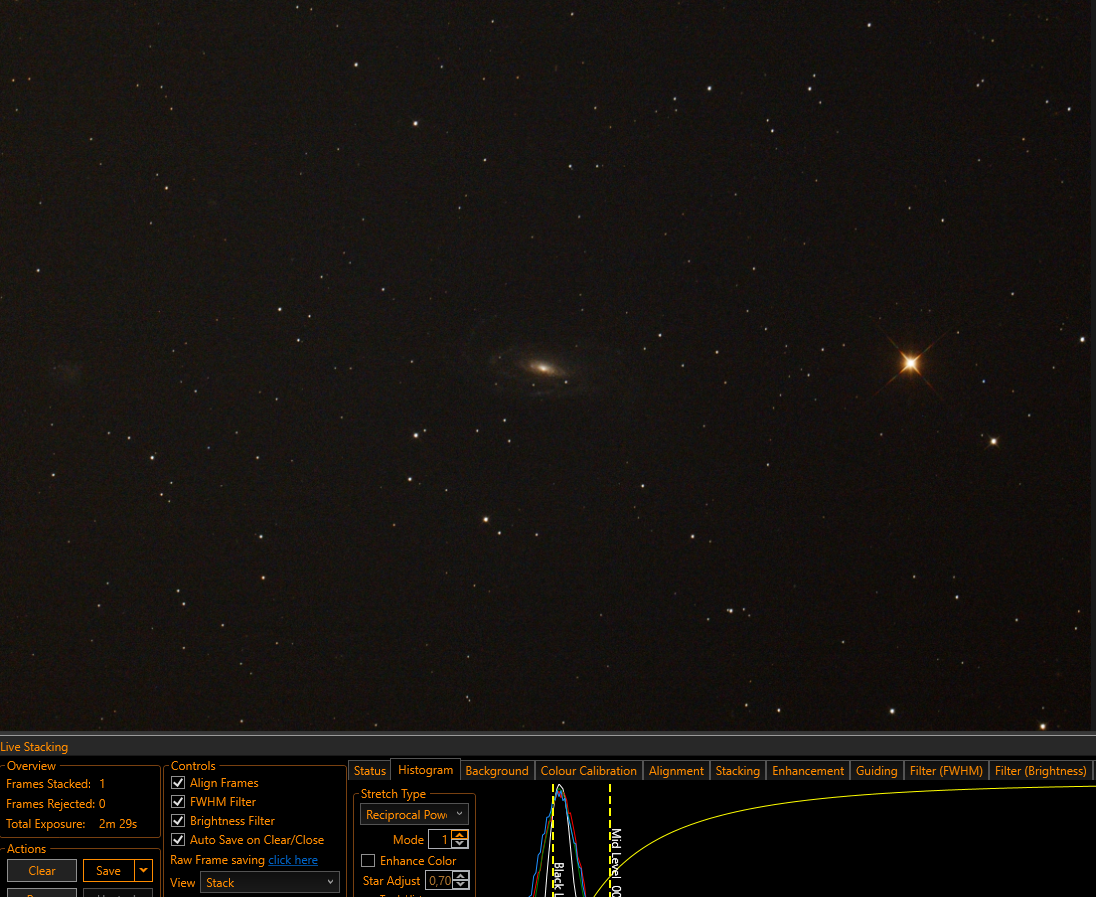Disable the Brightness Filter checkbox
1096x897 pixels.
[178, 821]
